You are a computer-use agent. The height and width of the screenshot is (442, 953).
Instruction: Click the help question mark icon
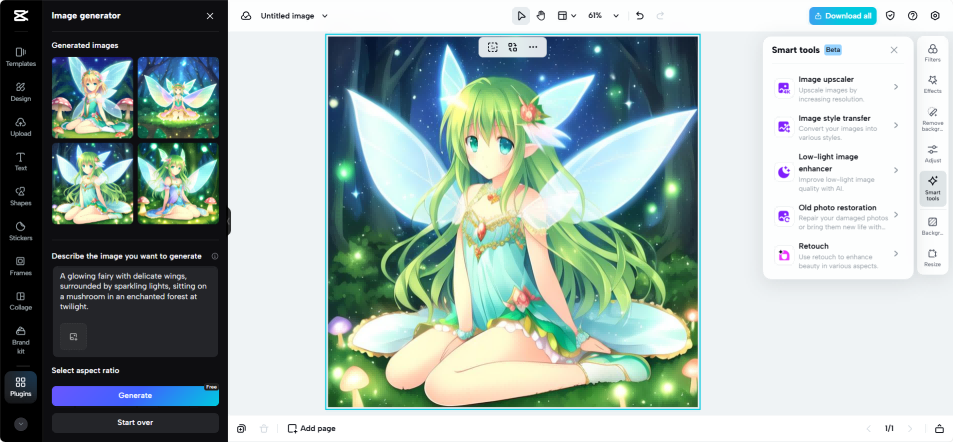(912, 16)
